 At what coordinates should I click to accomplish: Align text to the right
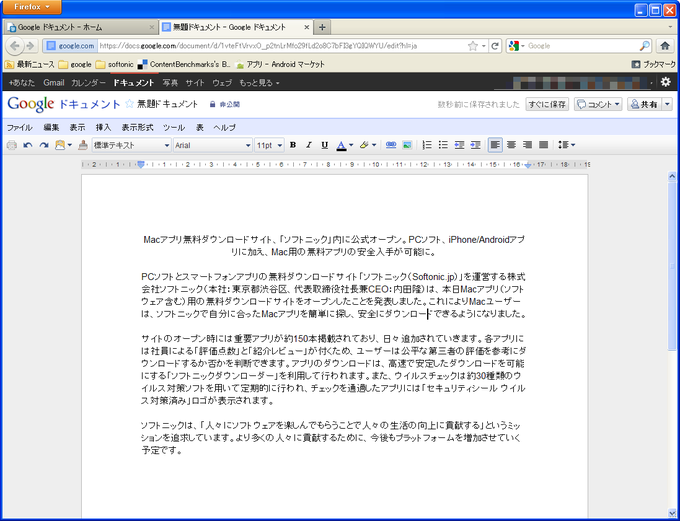pos(527,145)
